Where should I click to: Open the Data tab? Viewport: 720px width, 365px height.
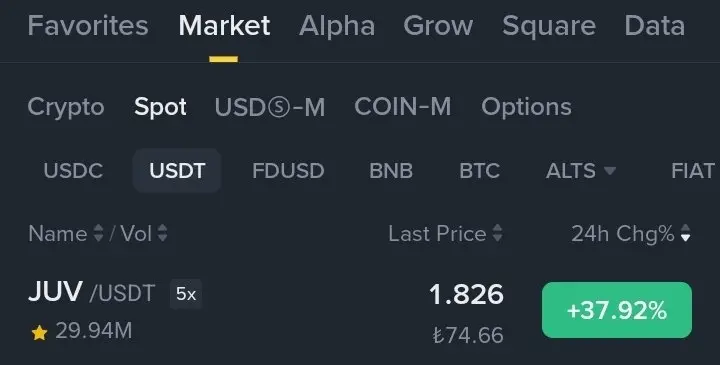654,25
